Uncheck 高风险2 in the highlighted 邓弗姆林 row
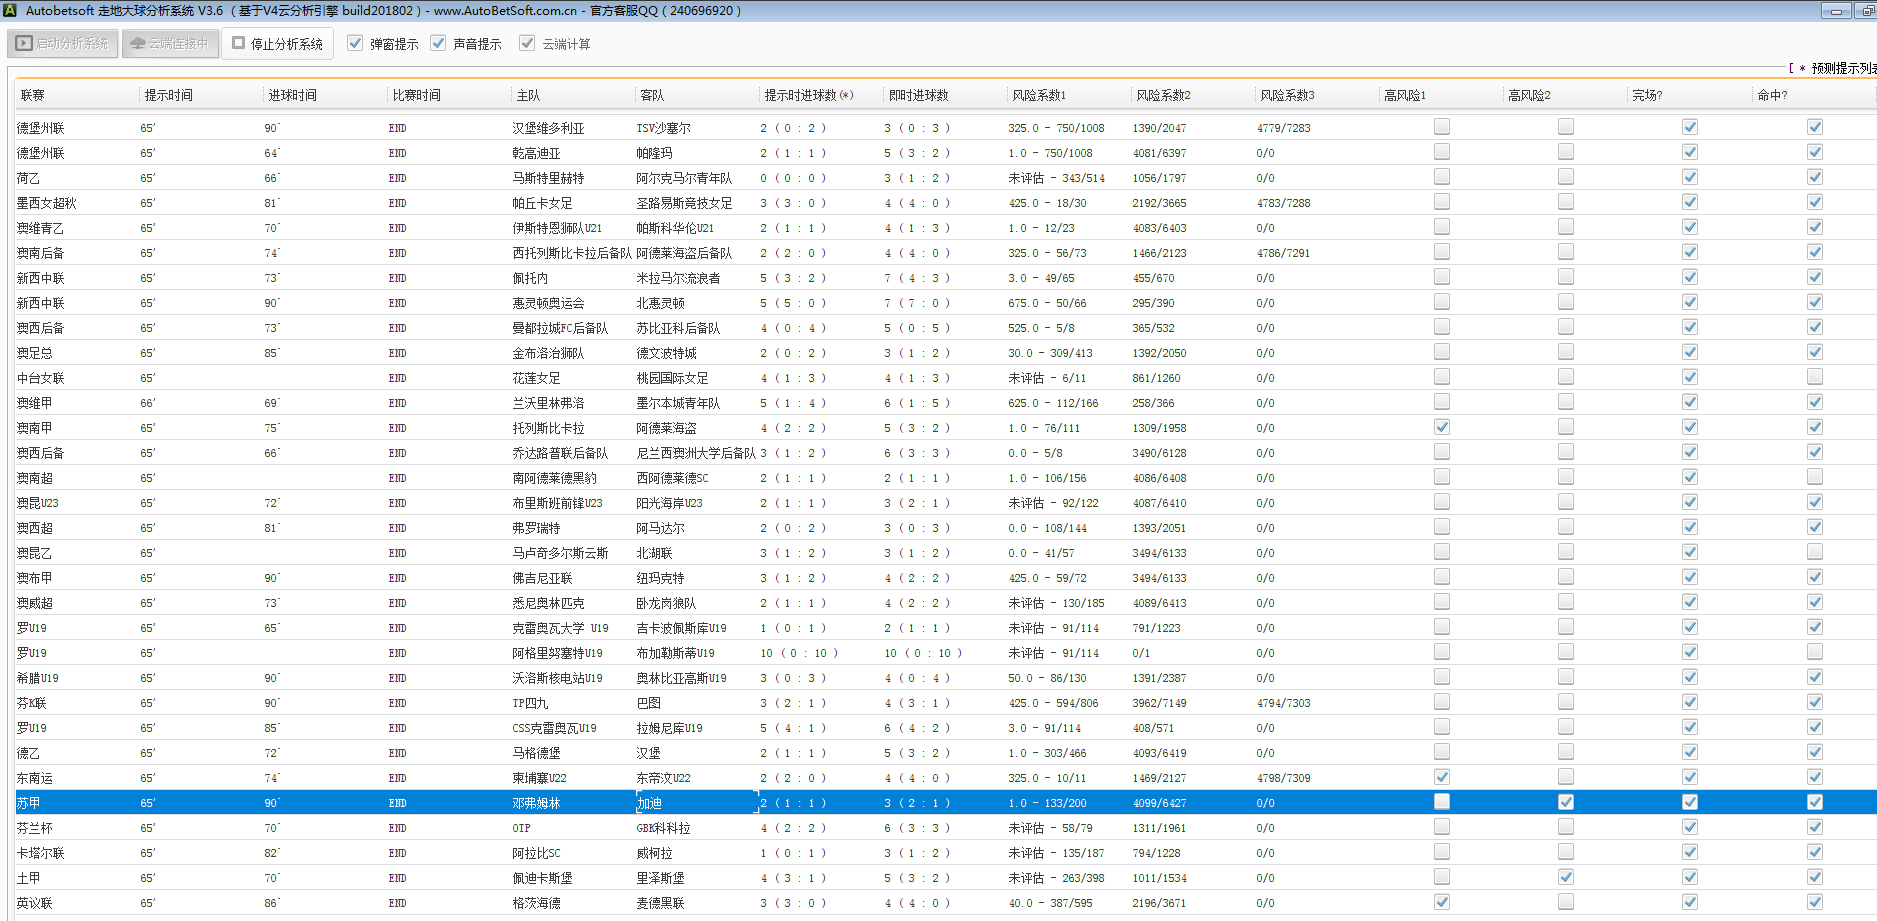 [1565, 802]
